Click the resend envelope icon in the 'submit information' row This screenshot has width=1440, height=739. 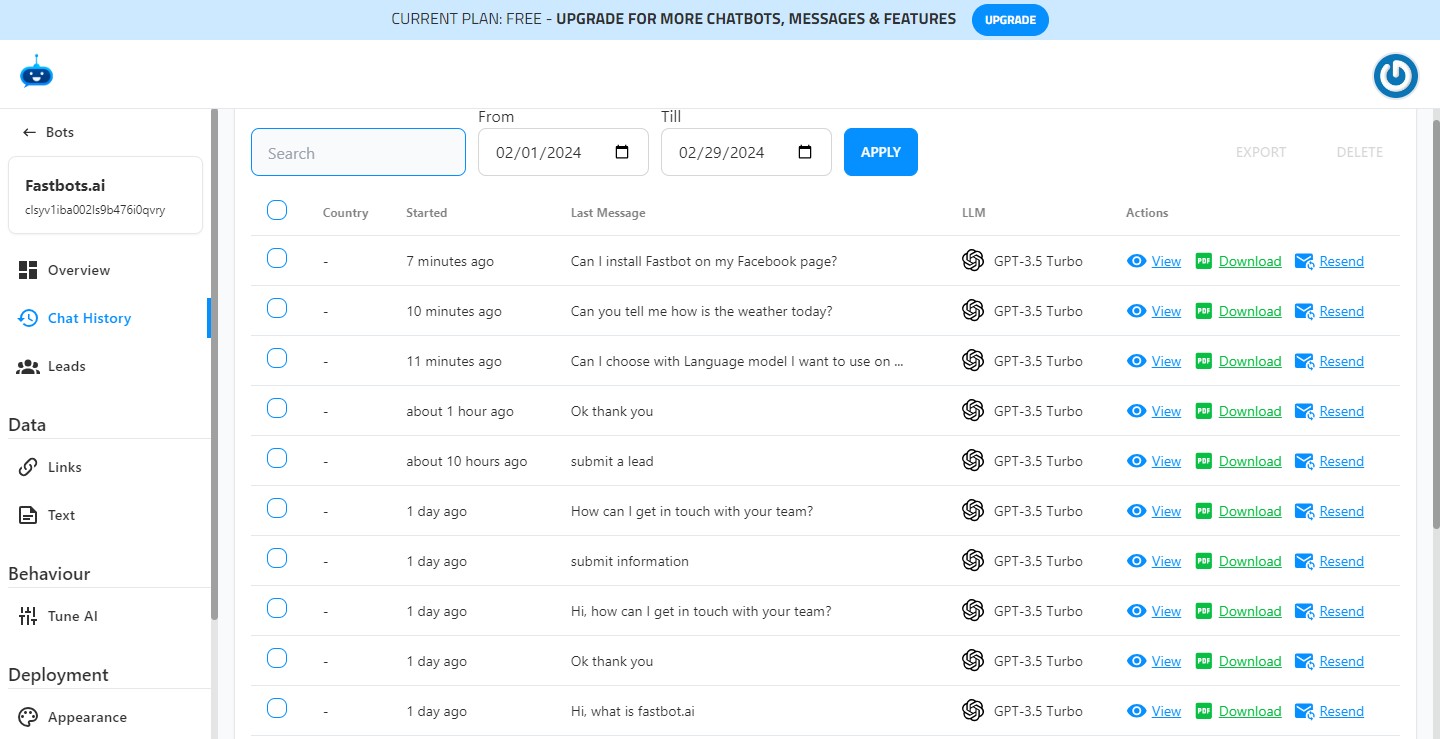1304,561
